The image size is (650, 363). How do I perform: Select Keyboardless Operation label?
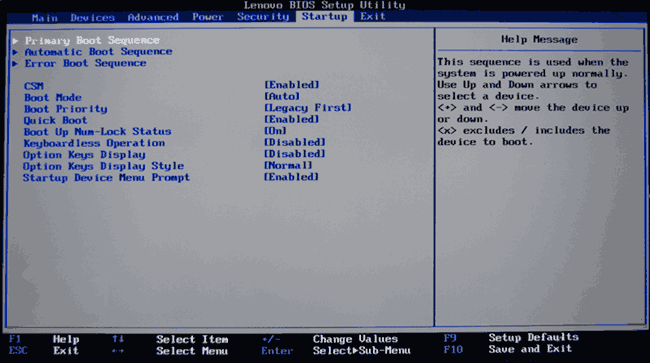point(94,143)
